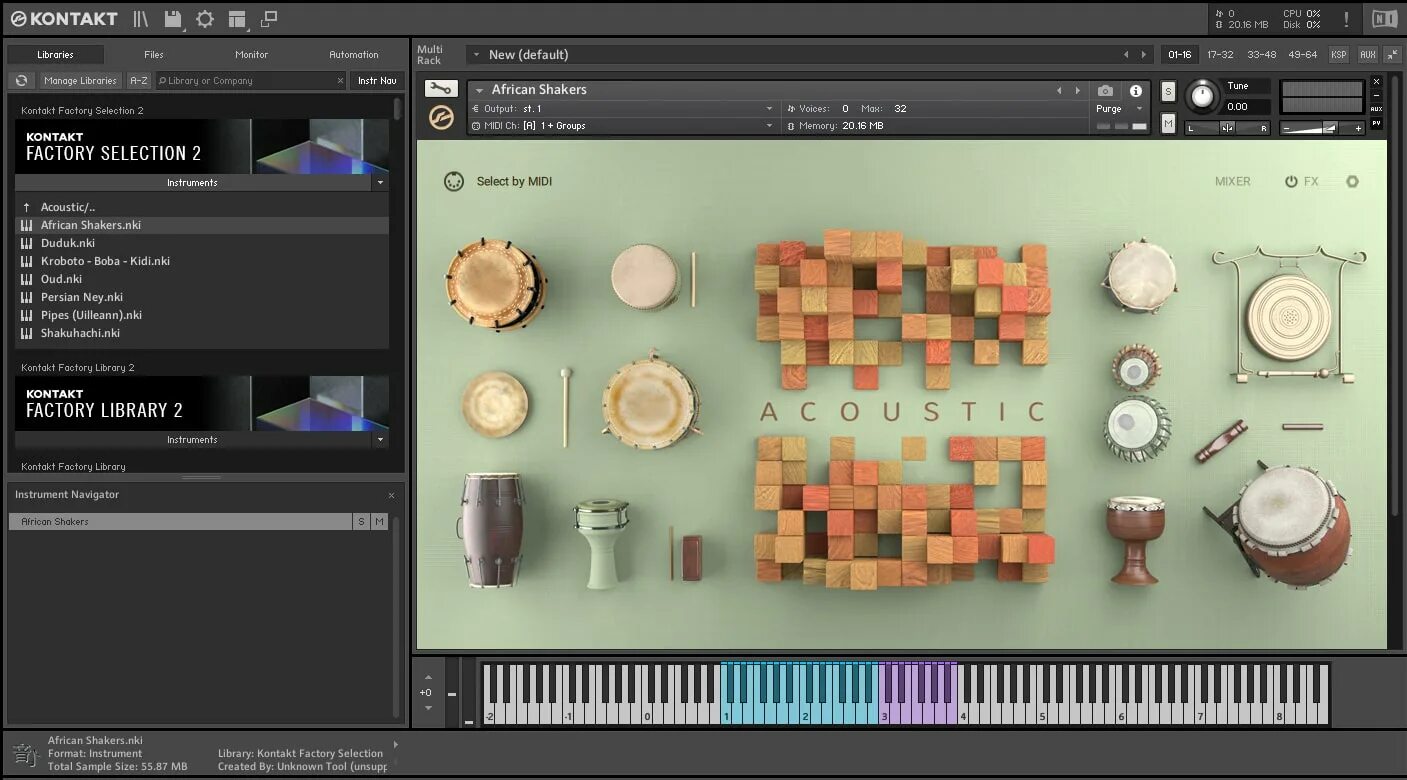Open the MIXER view

pyautogui.click(x=1232, y=181)
